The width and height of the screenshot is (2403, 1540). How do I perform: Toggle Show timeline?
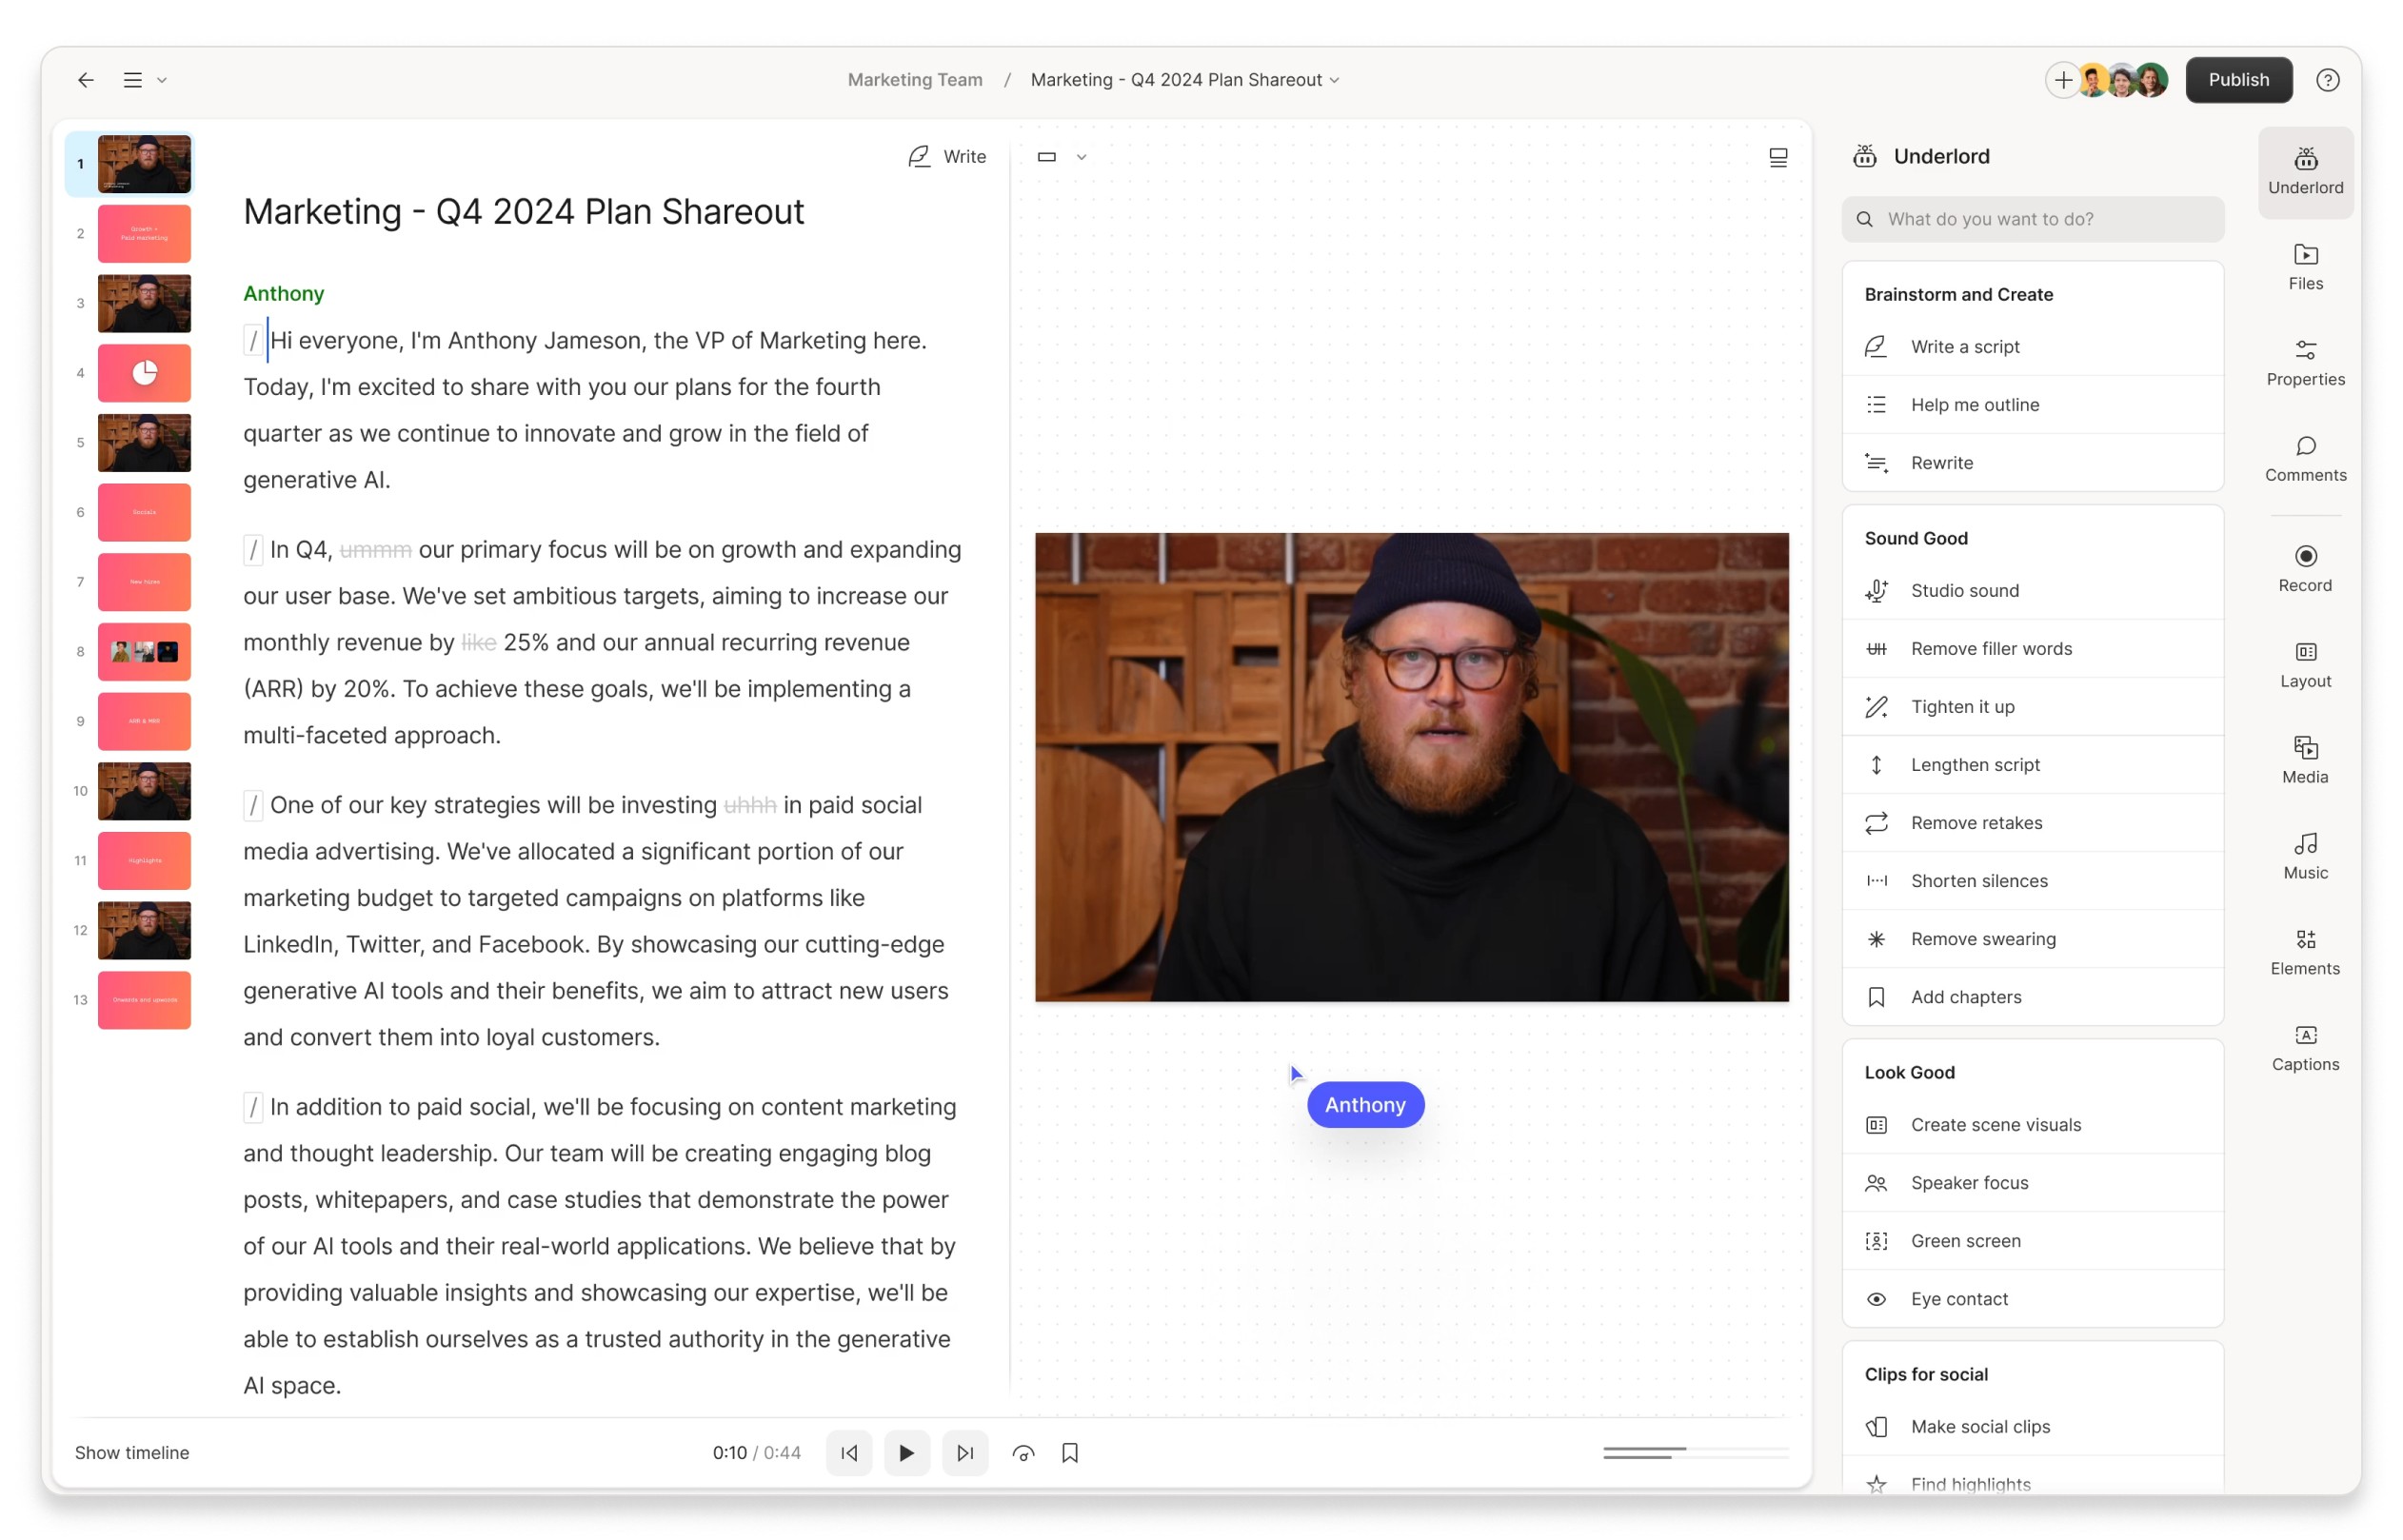point(132,1452)
